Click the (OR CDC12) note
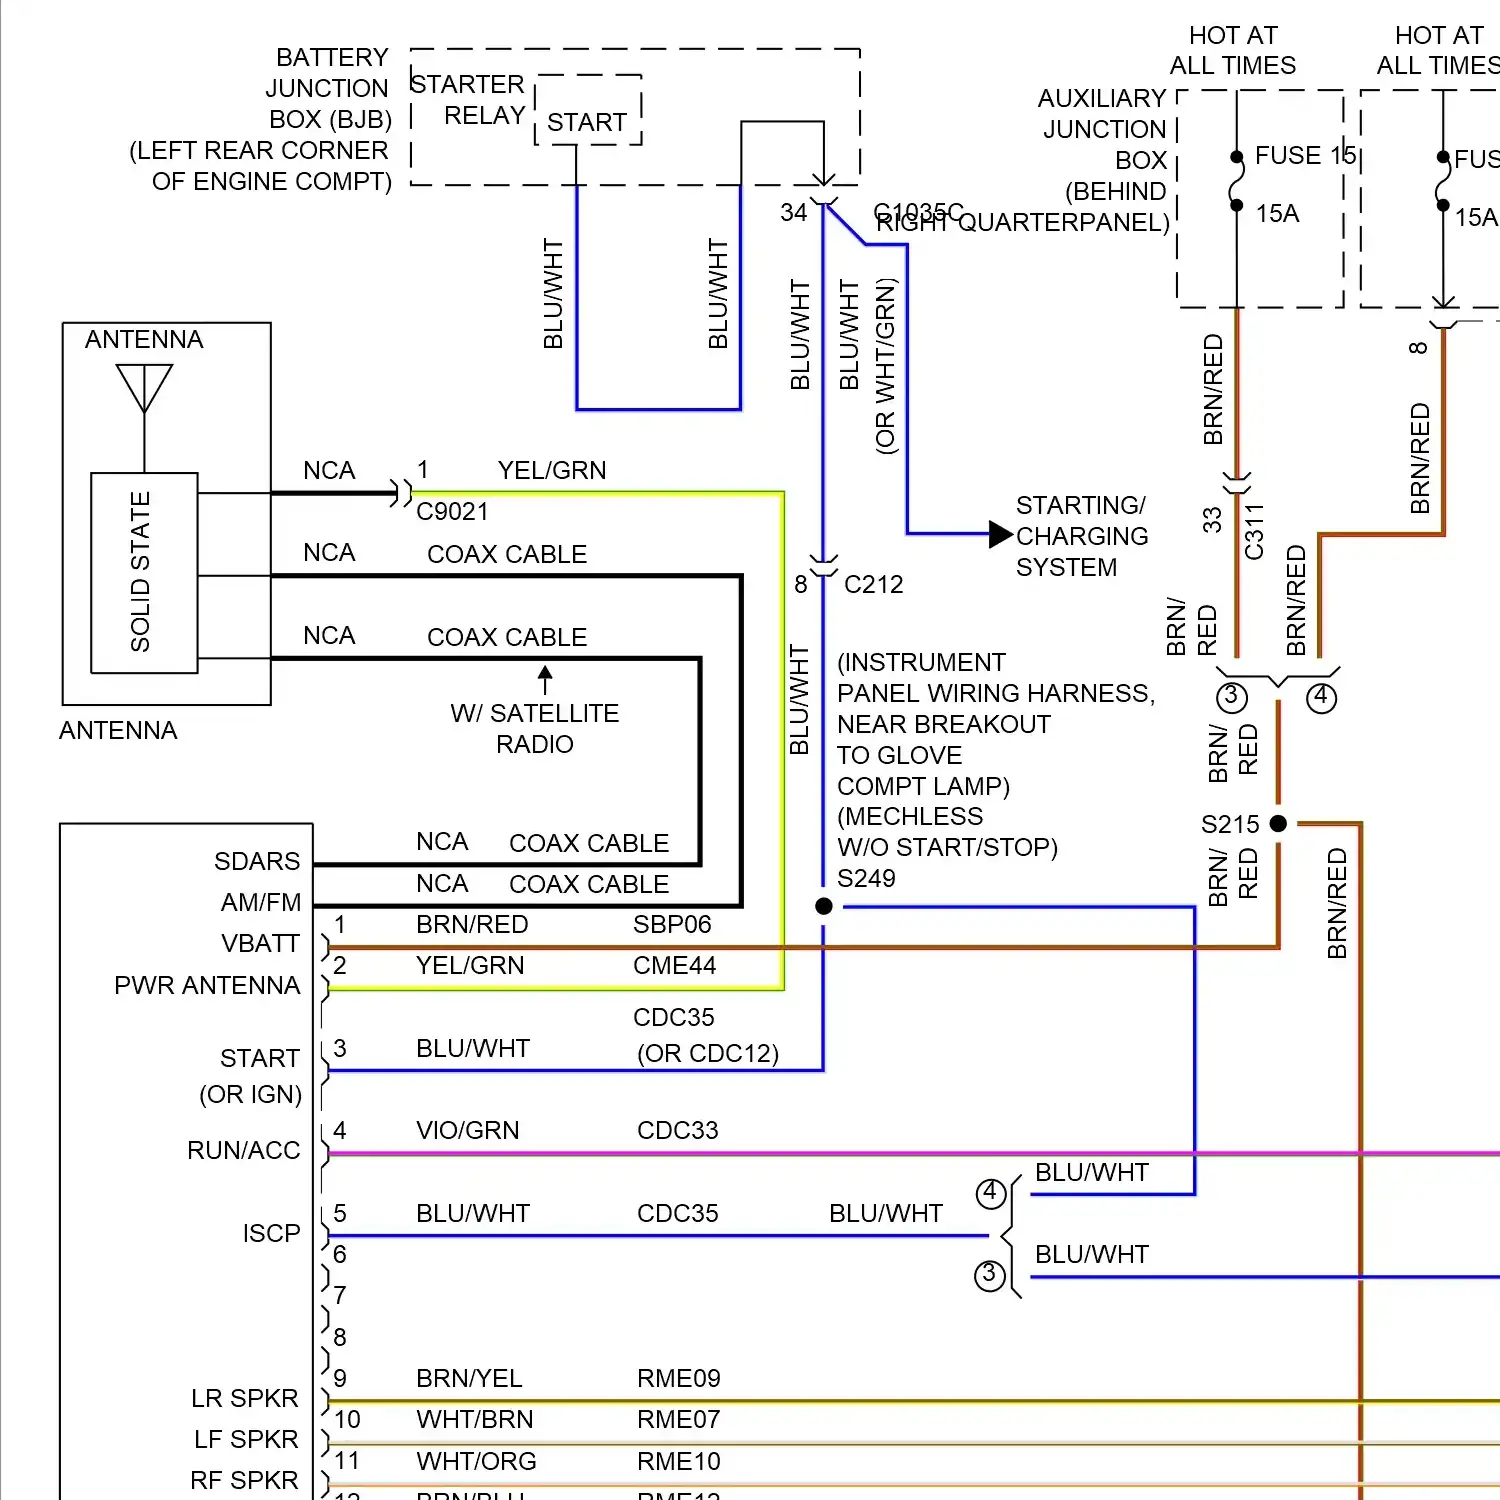The width and height of the screenshot is (1500, 1500). (x=708, y=1053)
